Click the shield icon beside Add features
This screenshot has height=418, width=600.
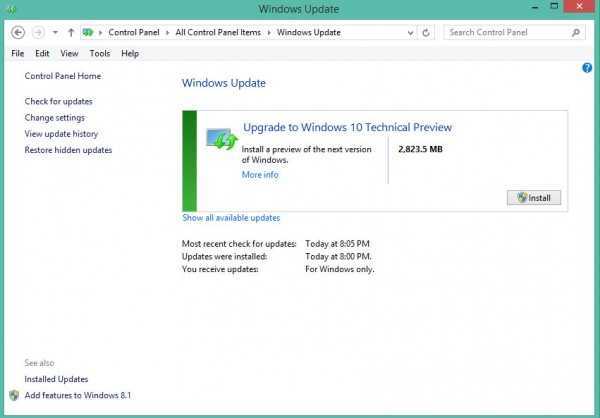click(14, 395)
